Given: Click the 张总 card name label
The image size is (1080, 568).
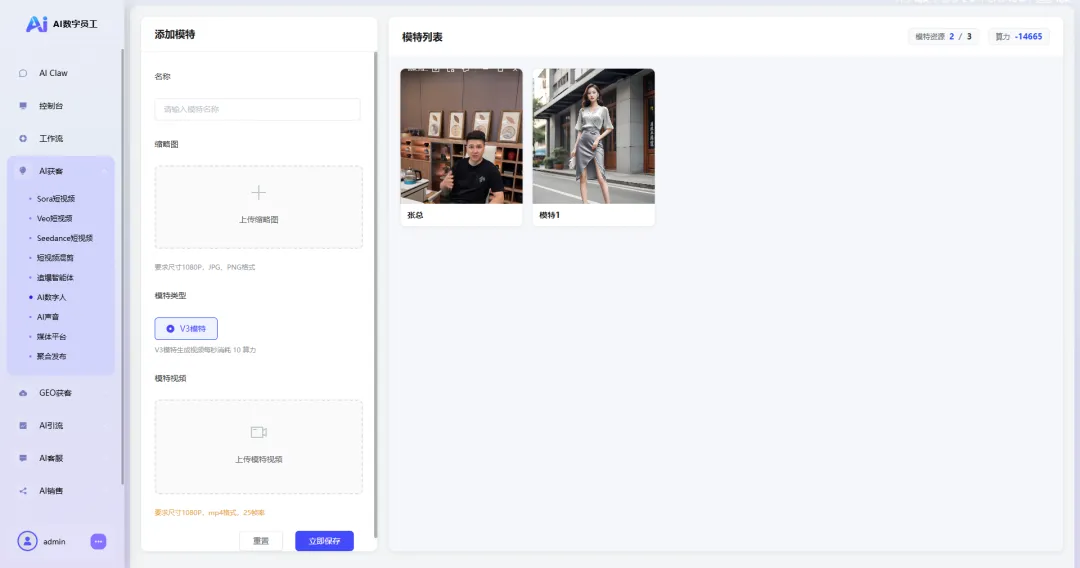Looking at the screenshot, I should (x=415, y=215).
